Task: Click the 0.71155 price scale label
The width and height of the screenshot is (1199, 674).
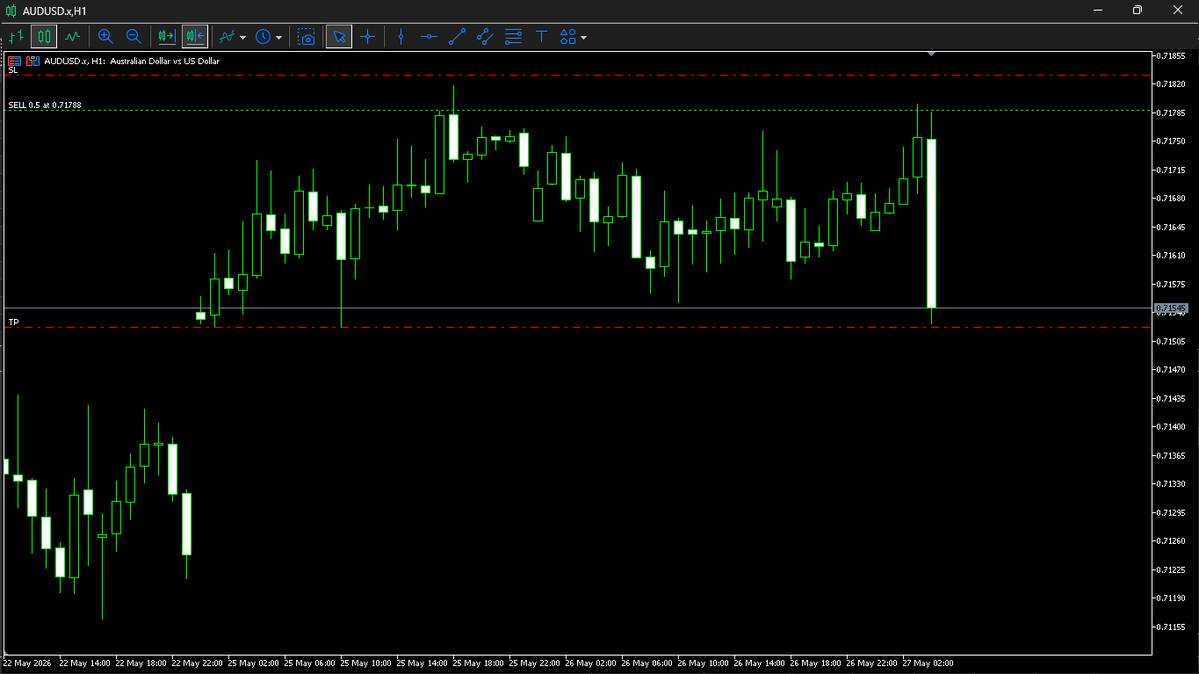Action: (1170, 627)
